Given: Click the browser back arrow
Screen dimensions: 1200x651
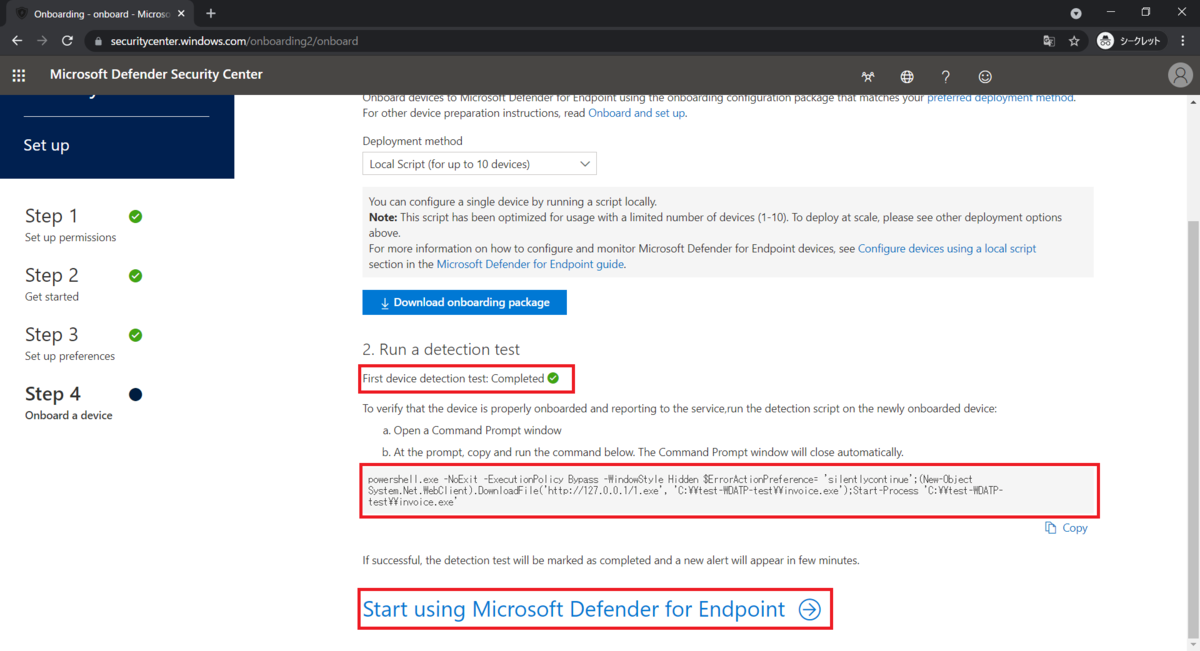Looking at the screenshot, I should pos(17,41).
